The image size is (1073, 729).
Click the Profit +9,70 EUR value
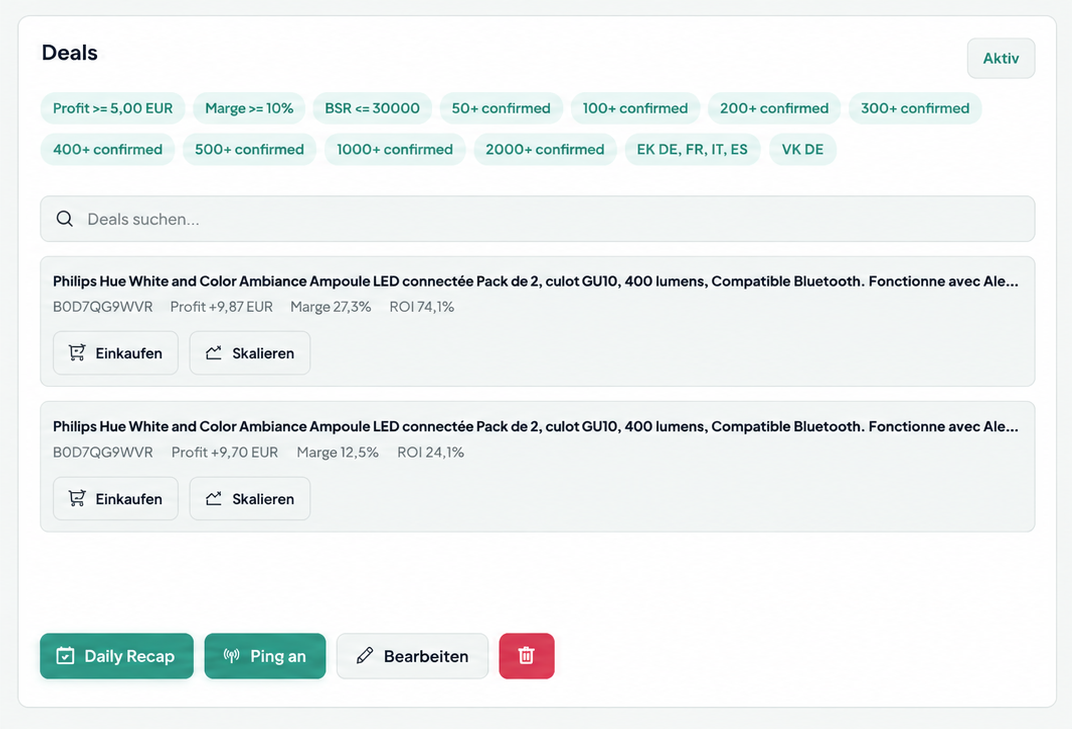(224, 452)
